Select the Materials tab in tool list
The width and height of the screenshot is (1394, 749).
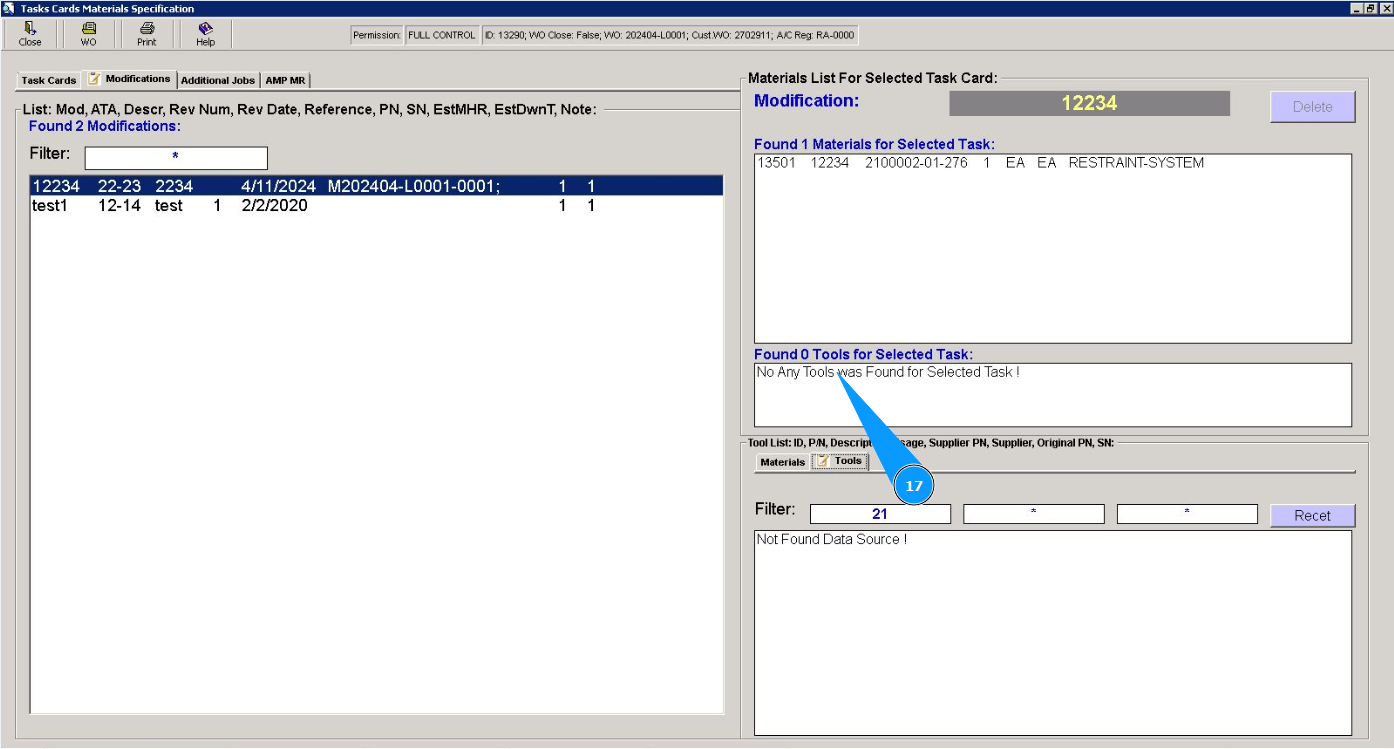782,462
